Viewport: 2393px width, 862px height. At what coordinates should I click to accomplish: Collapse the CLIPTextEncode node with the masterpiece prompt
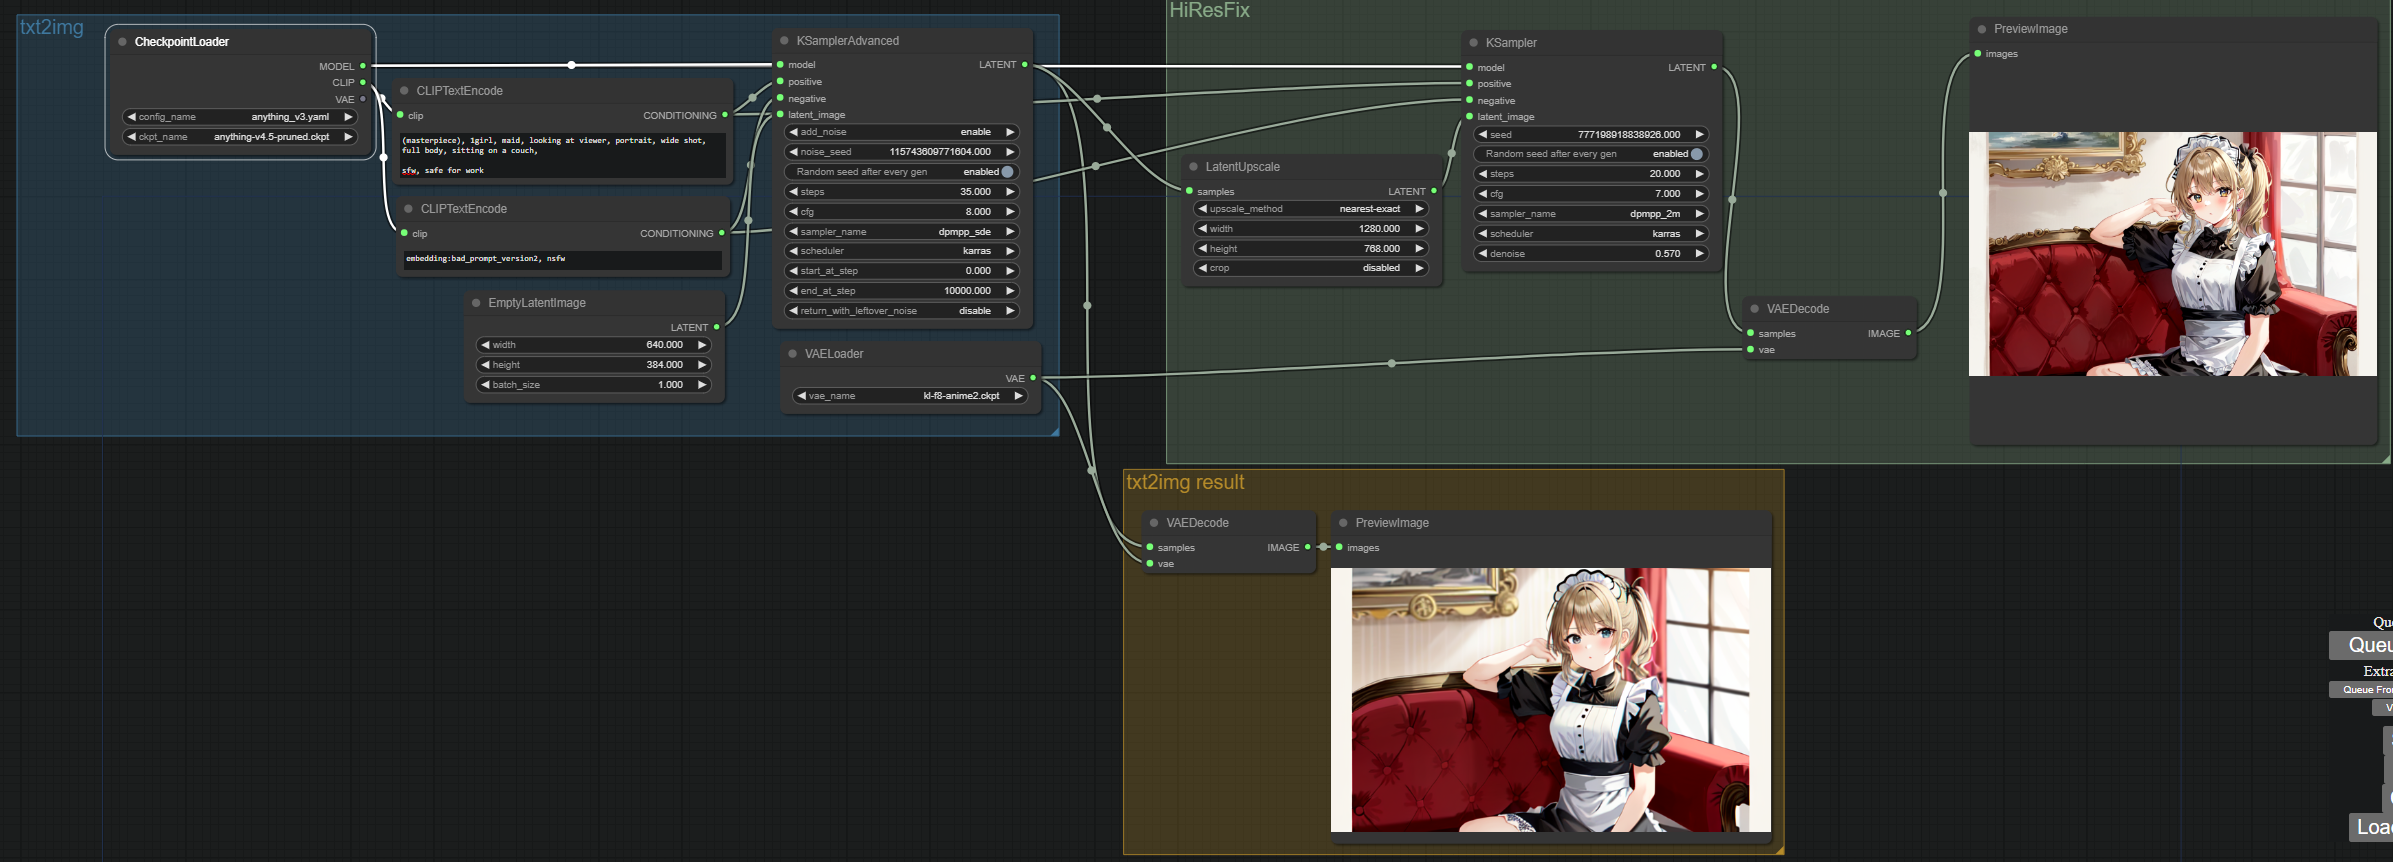[x=404, y=91]
